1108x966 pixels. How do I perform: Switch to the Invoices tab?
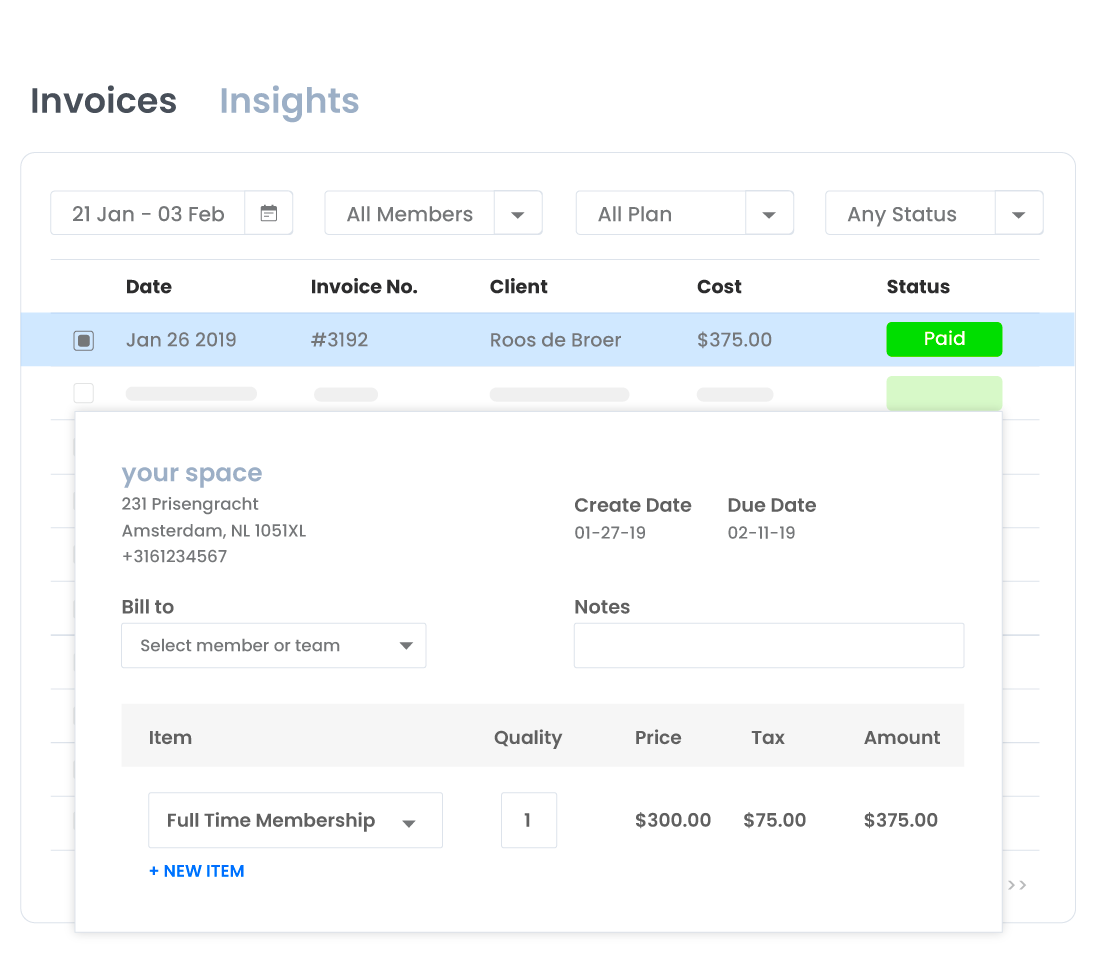[103, 101]
